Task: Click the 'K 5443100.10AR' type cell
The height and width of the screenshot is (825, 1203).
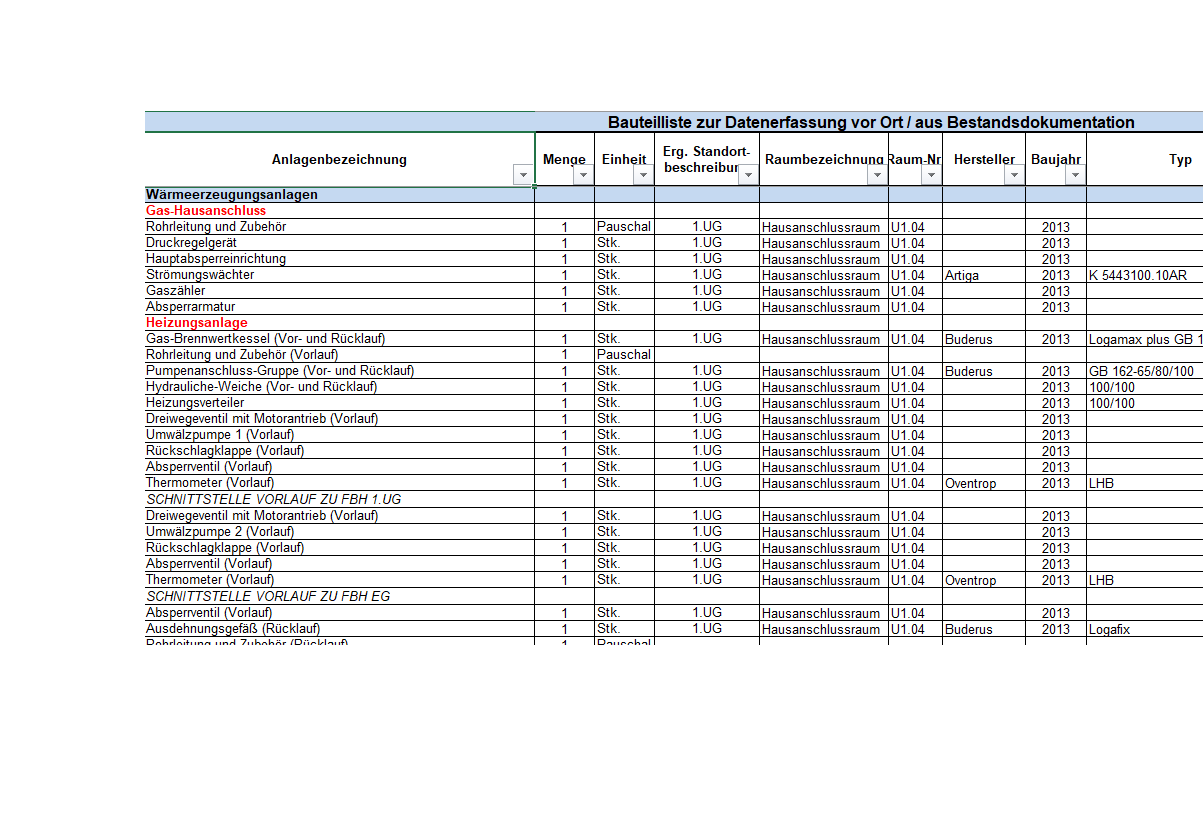Action: coord(1145,275)
